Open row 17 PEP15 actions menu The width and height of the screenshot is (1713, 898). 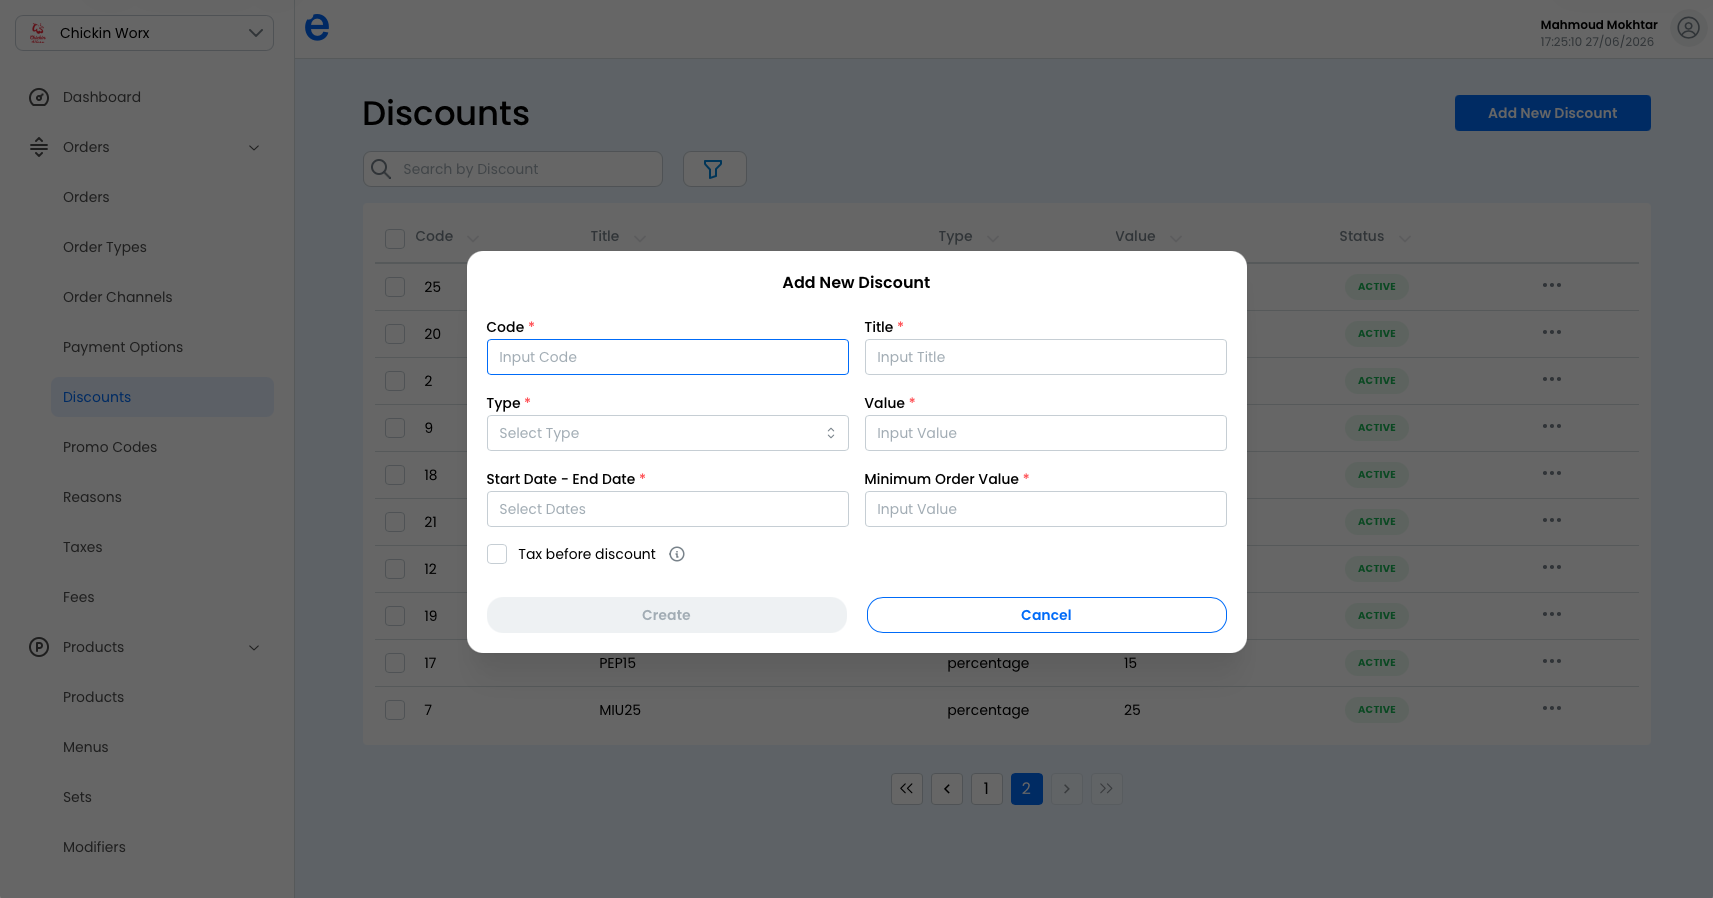[x=1551, y=662]
